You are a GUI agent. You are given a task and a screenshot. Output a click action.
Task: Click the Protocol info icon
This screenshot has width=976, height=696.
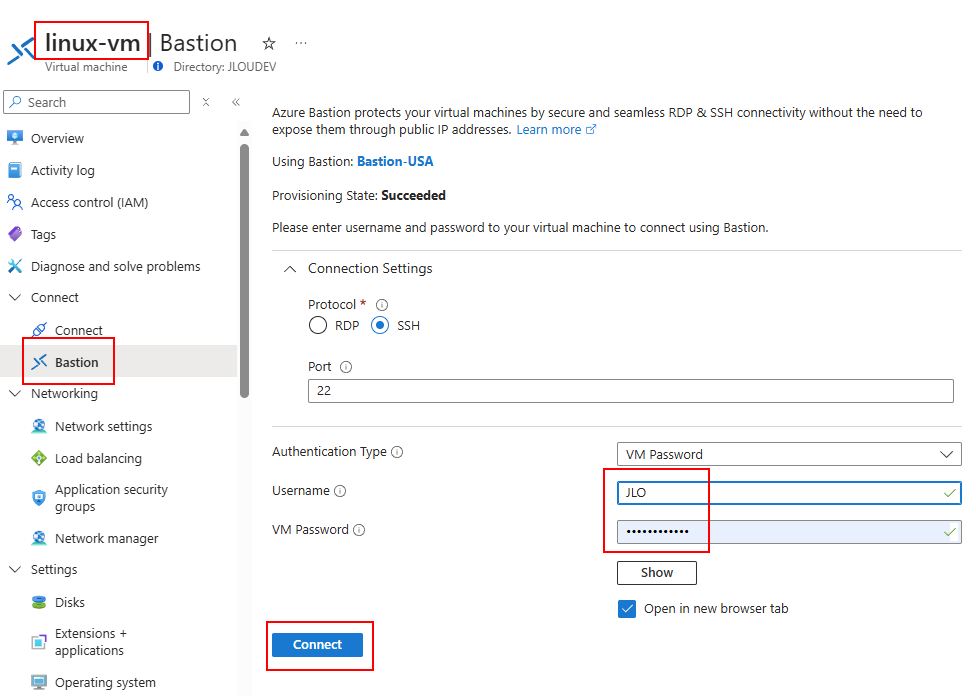point(382,305)
